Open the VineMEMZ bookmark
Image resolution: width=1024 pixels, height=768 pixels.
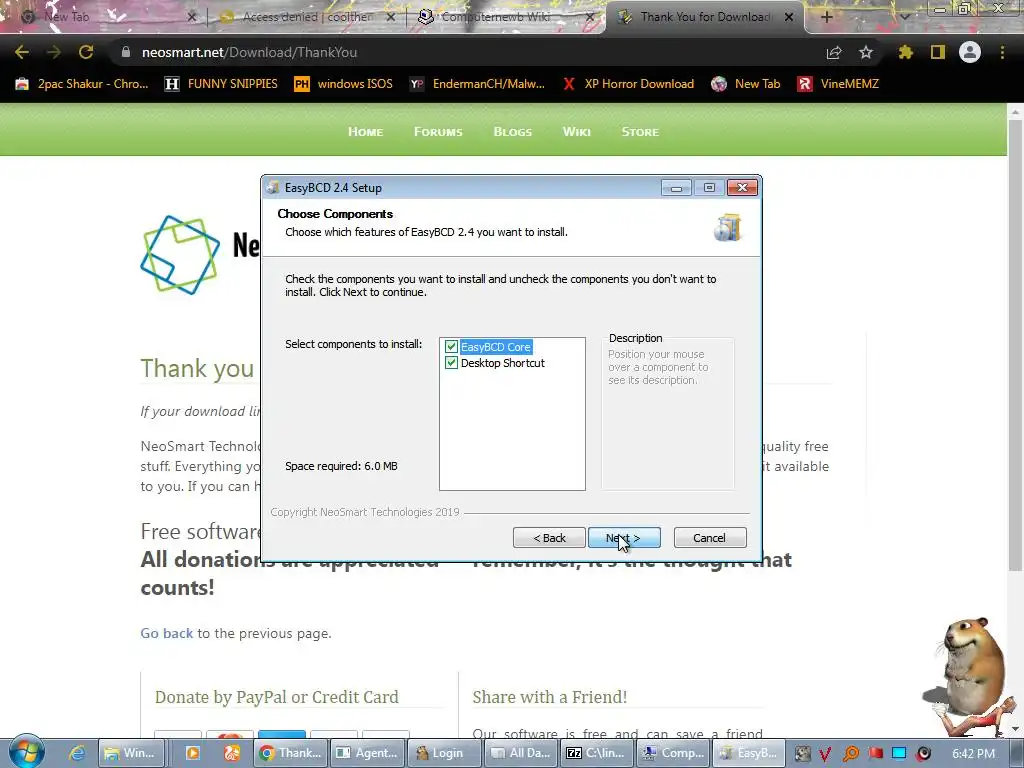(x=839, y=84)
